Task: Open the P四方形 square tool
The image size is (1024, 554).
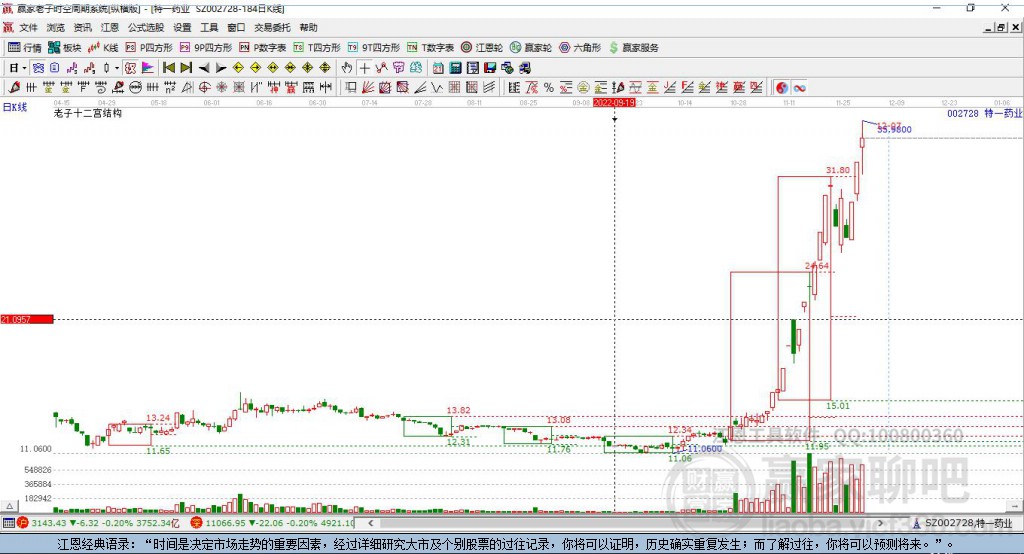Action: [x=149, y=48]
